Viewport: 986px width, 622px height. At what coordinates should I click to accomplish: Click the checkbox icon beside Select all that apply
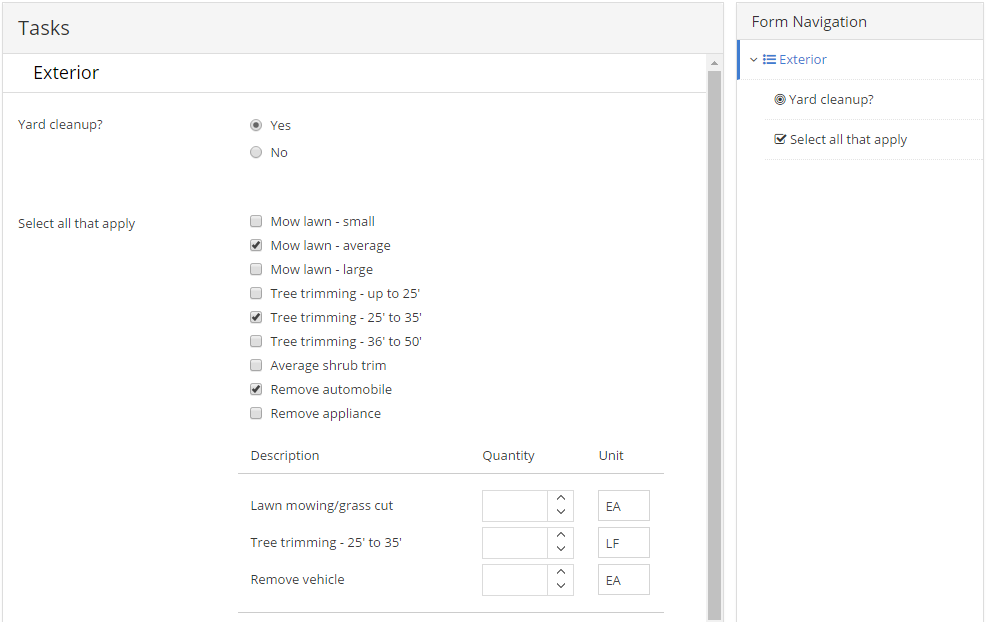point(780,139)
